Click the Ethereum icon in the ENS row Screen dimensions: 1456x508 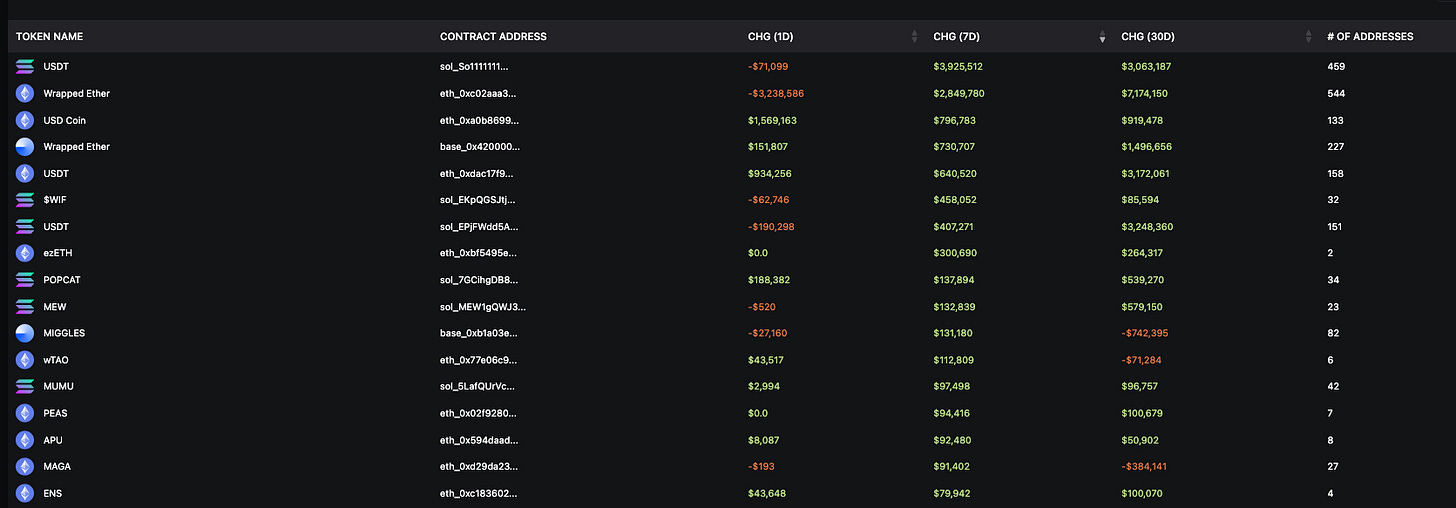point(25,493)
